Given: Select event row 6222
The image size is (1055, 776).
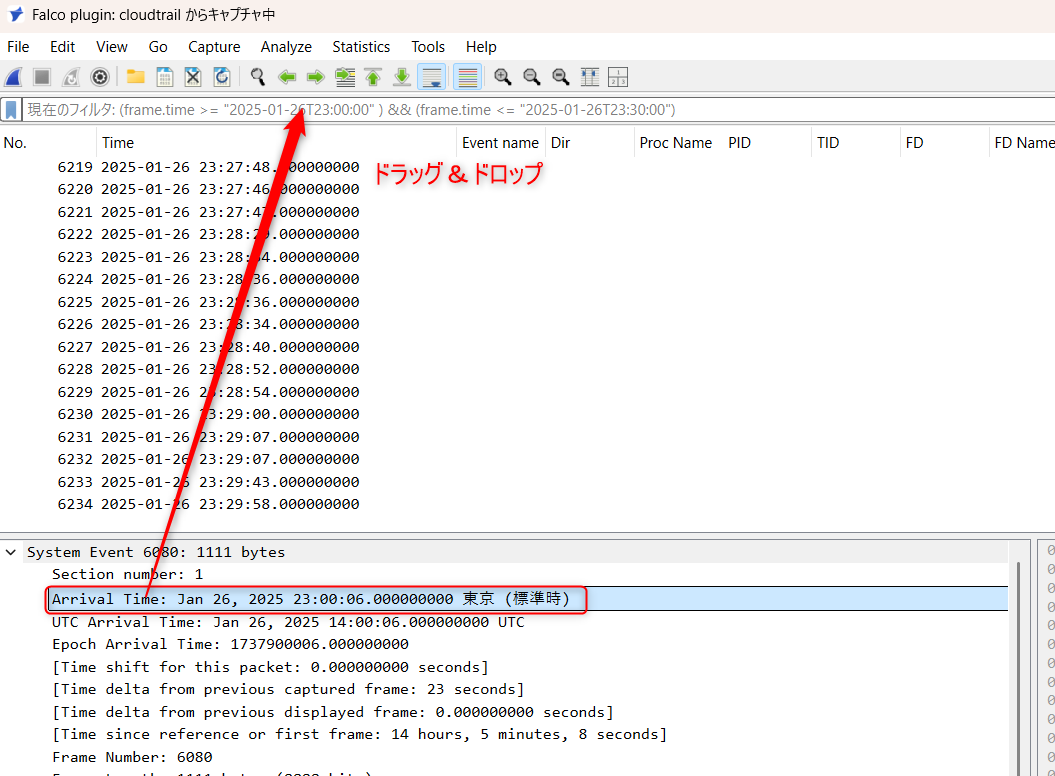Looking at the screenshot, I should [528, 234].
